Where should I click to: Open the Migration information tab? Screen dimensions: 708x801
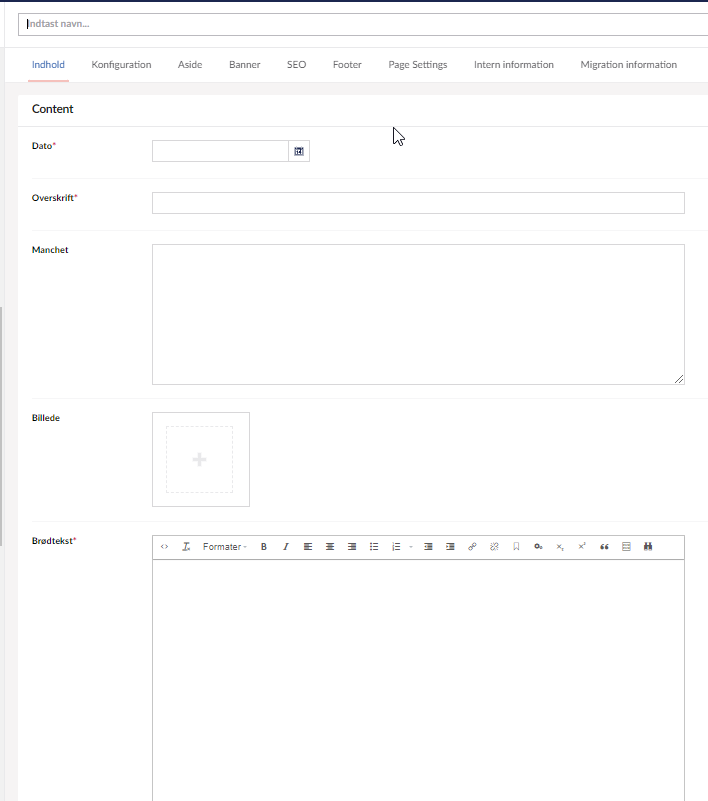628,65
